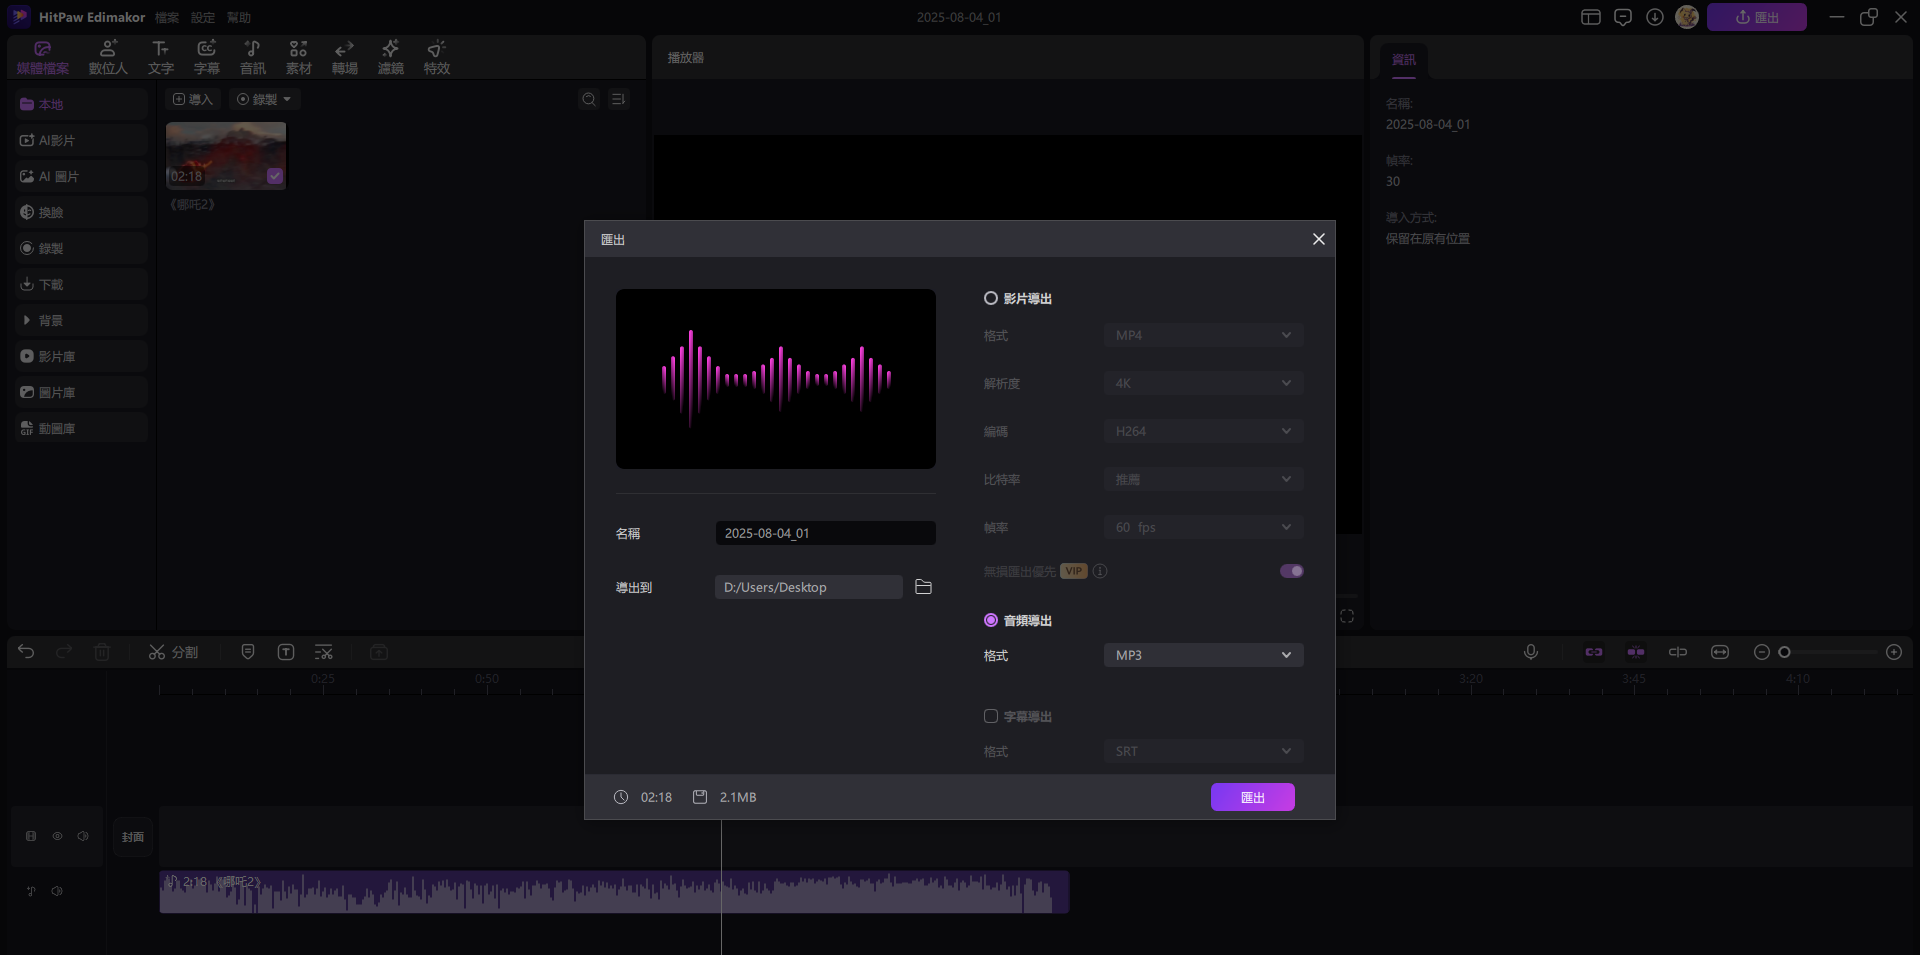The width and height of the screenshot is (1920, 955).
Task: Click the undo arrow in timeline toolbar
Action: [x=26, y=652]
